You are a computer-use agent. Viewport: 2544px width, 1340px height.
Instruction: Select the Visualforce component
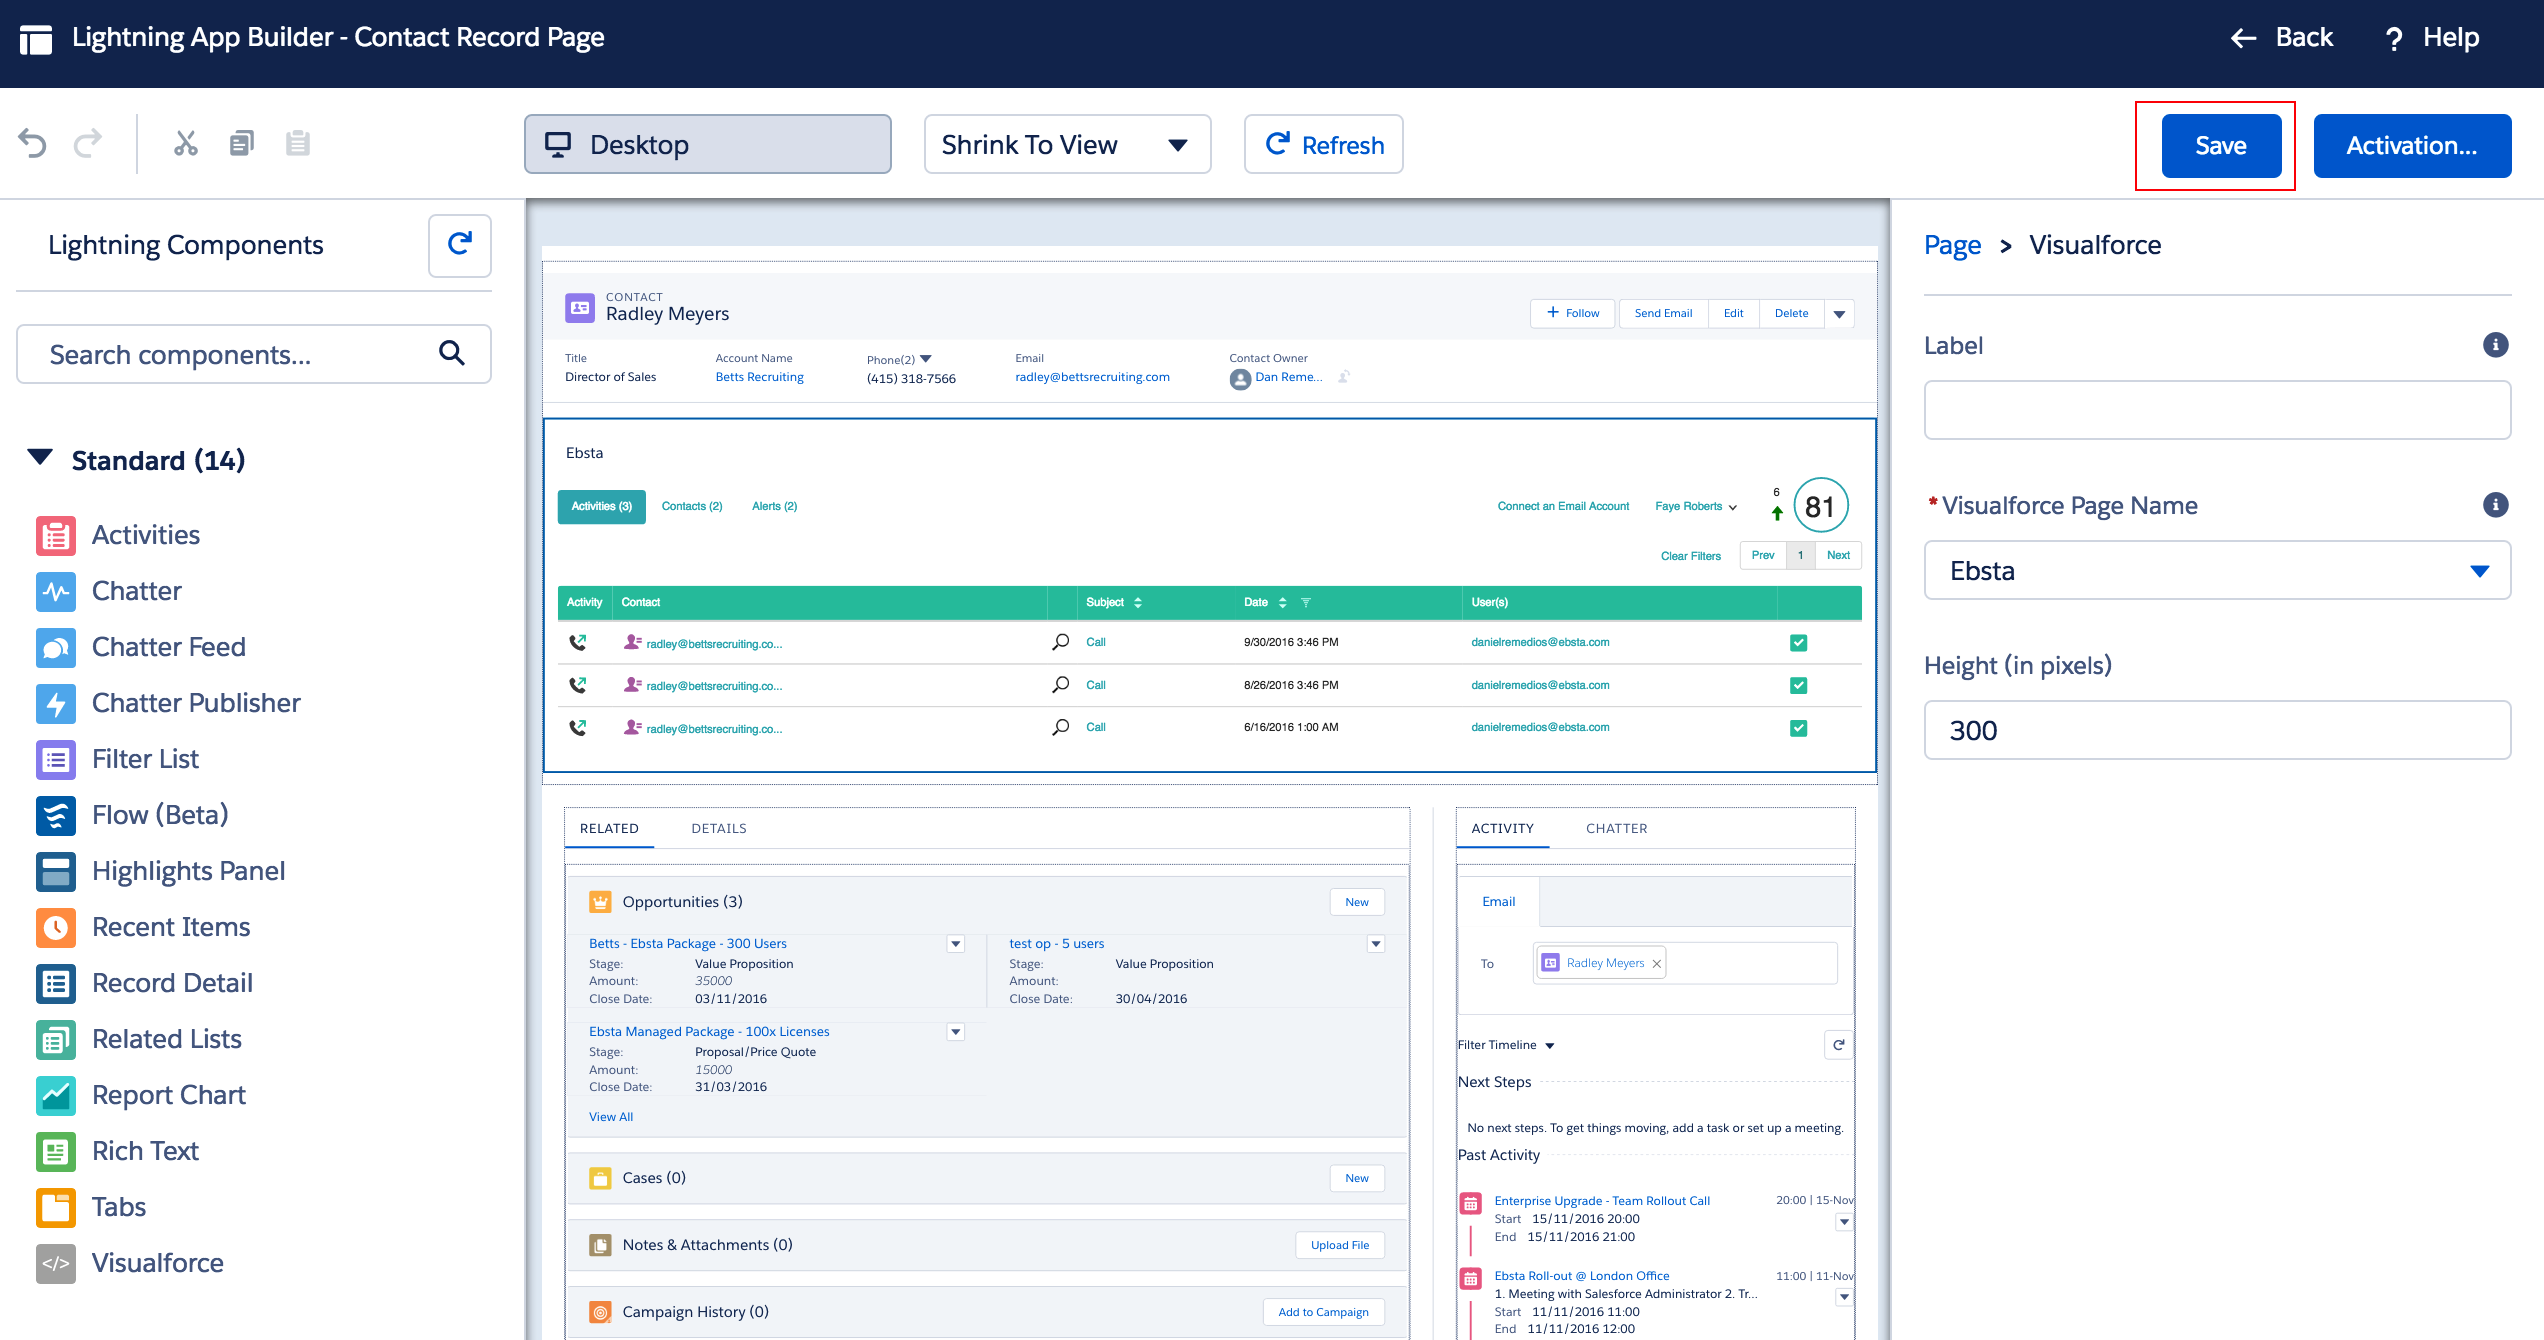(157, 1263)
